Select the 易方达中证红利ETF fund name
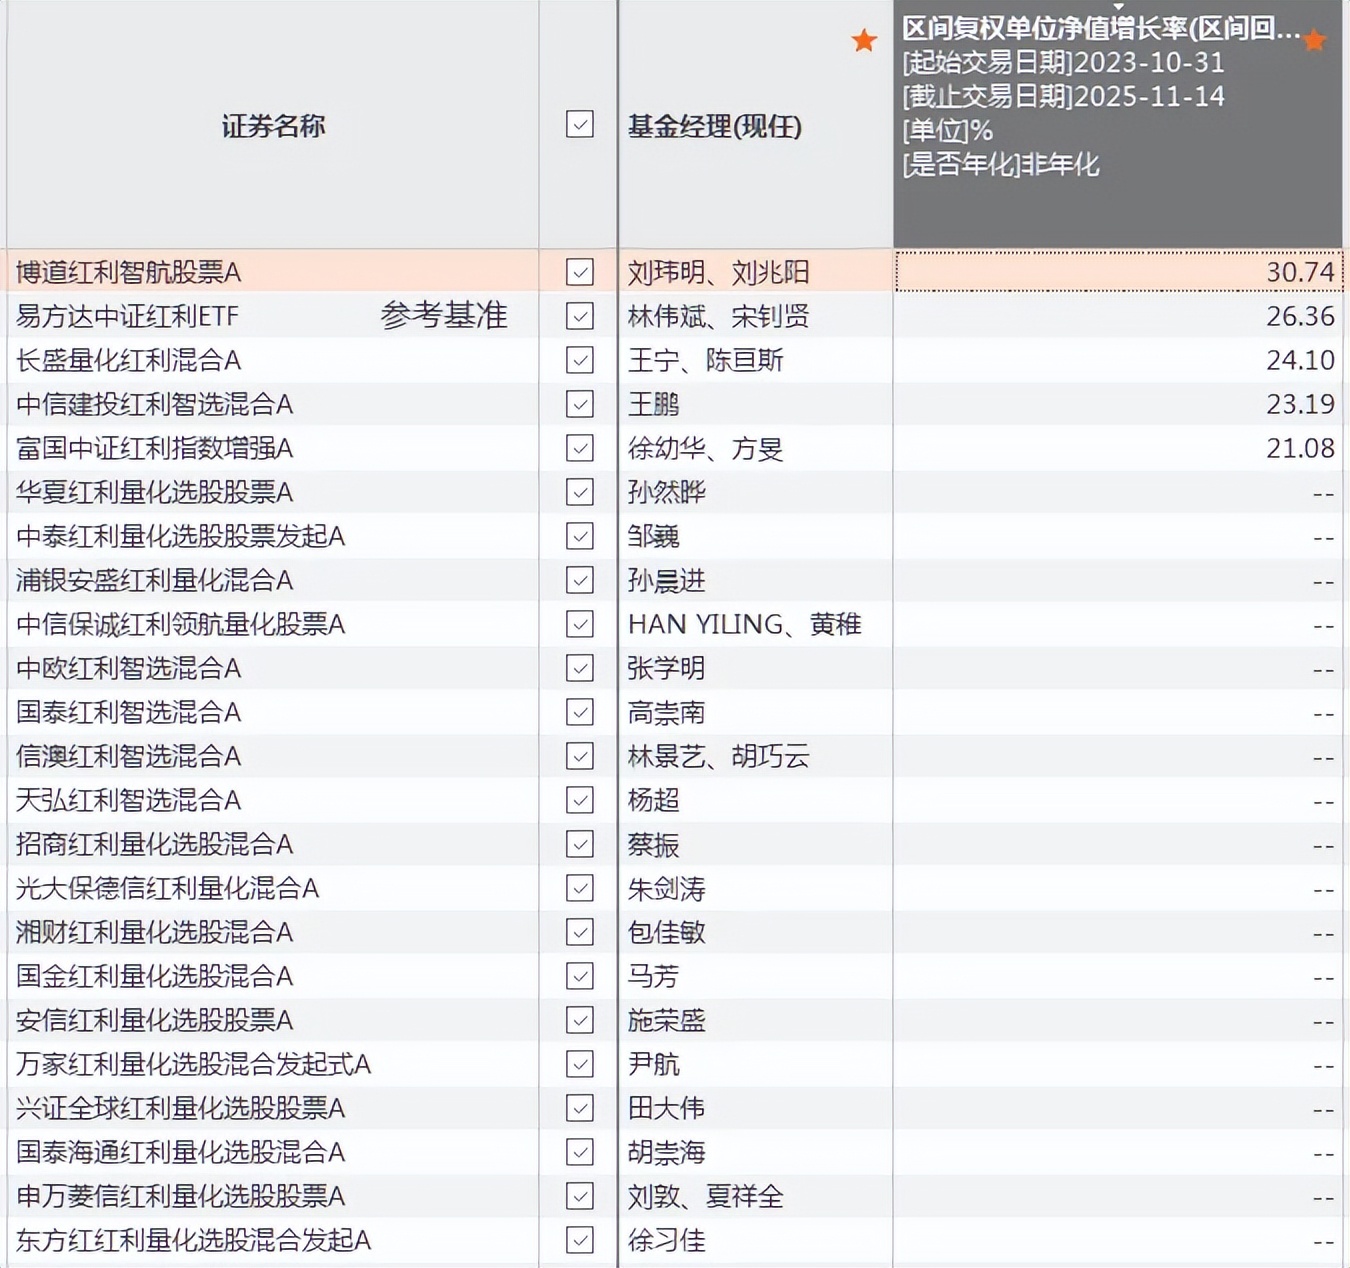 pos(128,316)
